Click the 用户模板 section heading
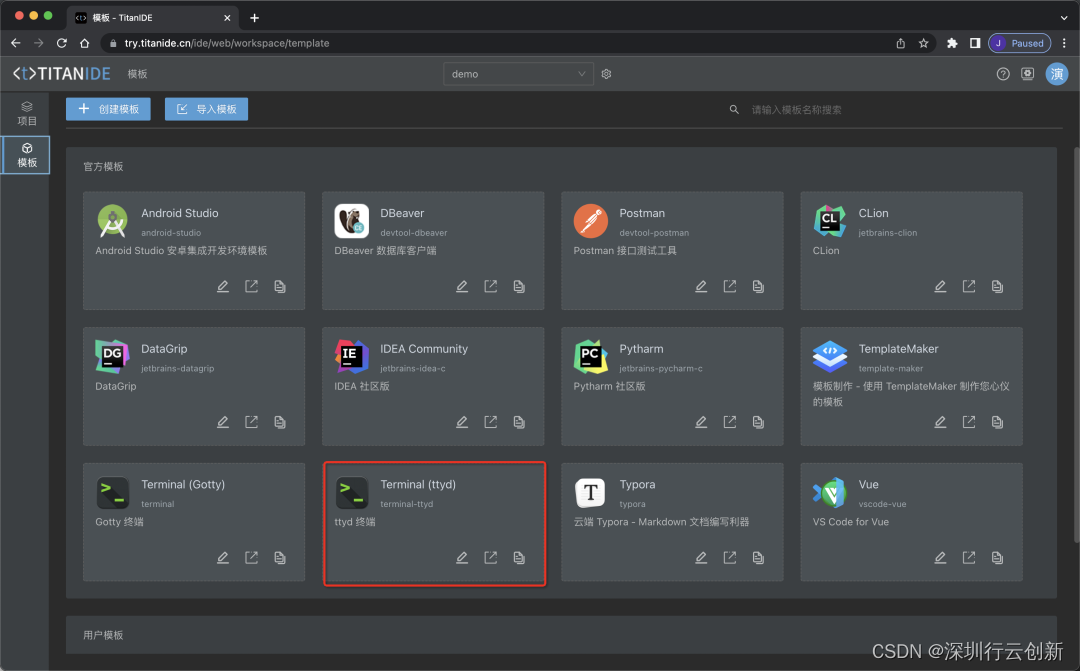1080x671 pixels. point(103,634)
